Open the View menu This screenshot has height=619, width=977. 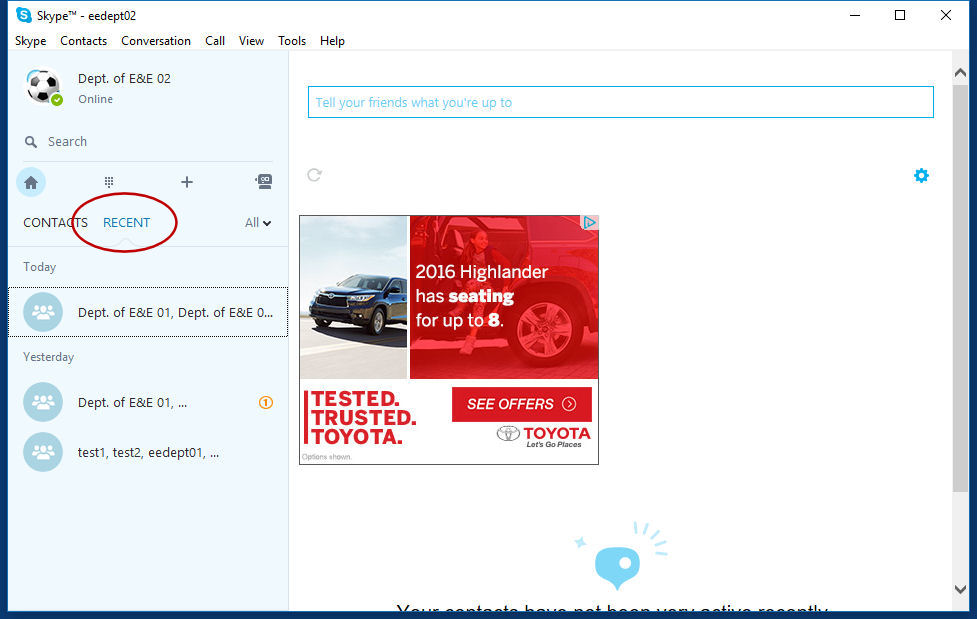pyautogui.click(x=251, y=41)
